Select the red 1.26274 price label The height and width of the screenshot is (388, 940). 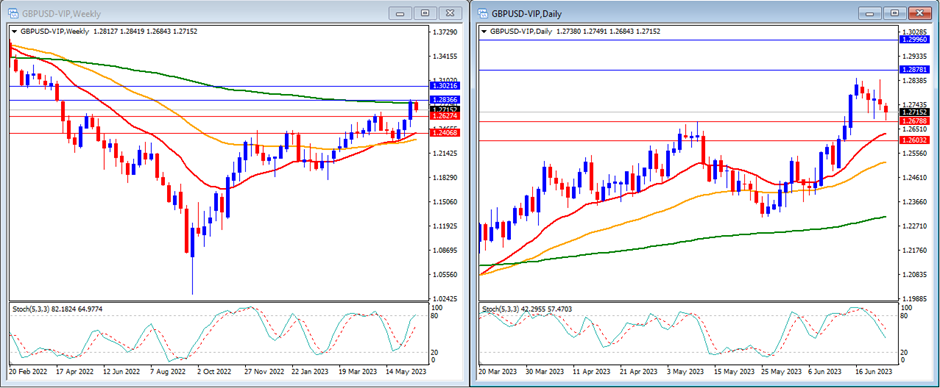[444, 116]
